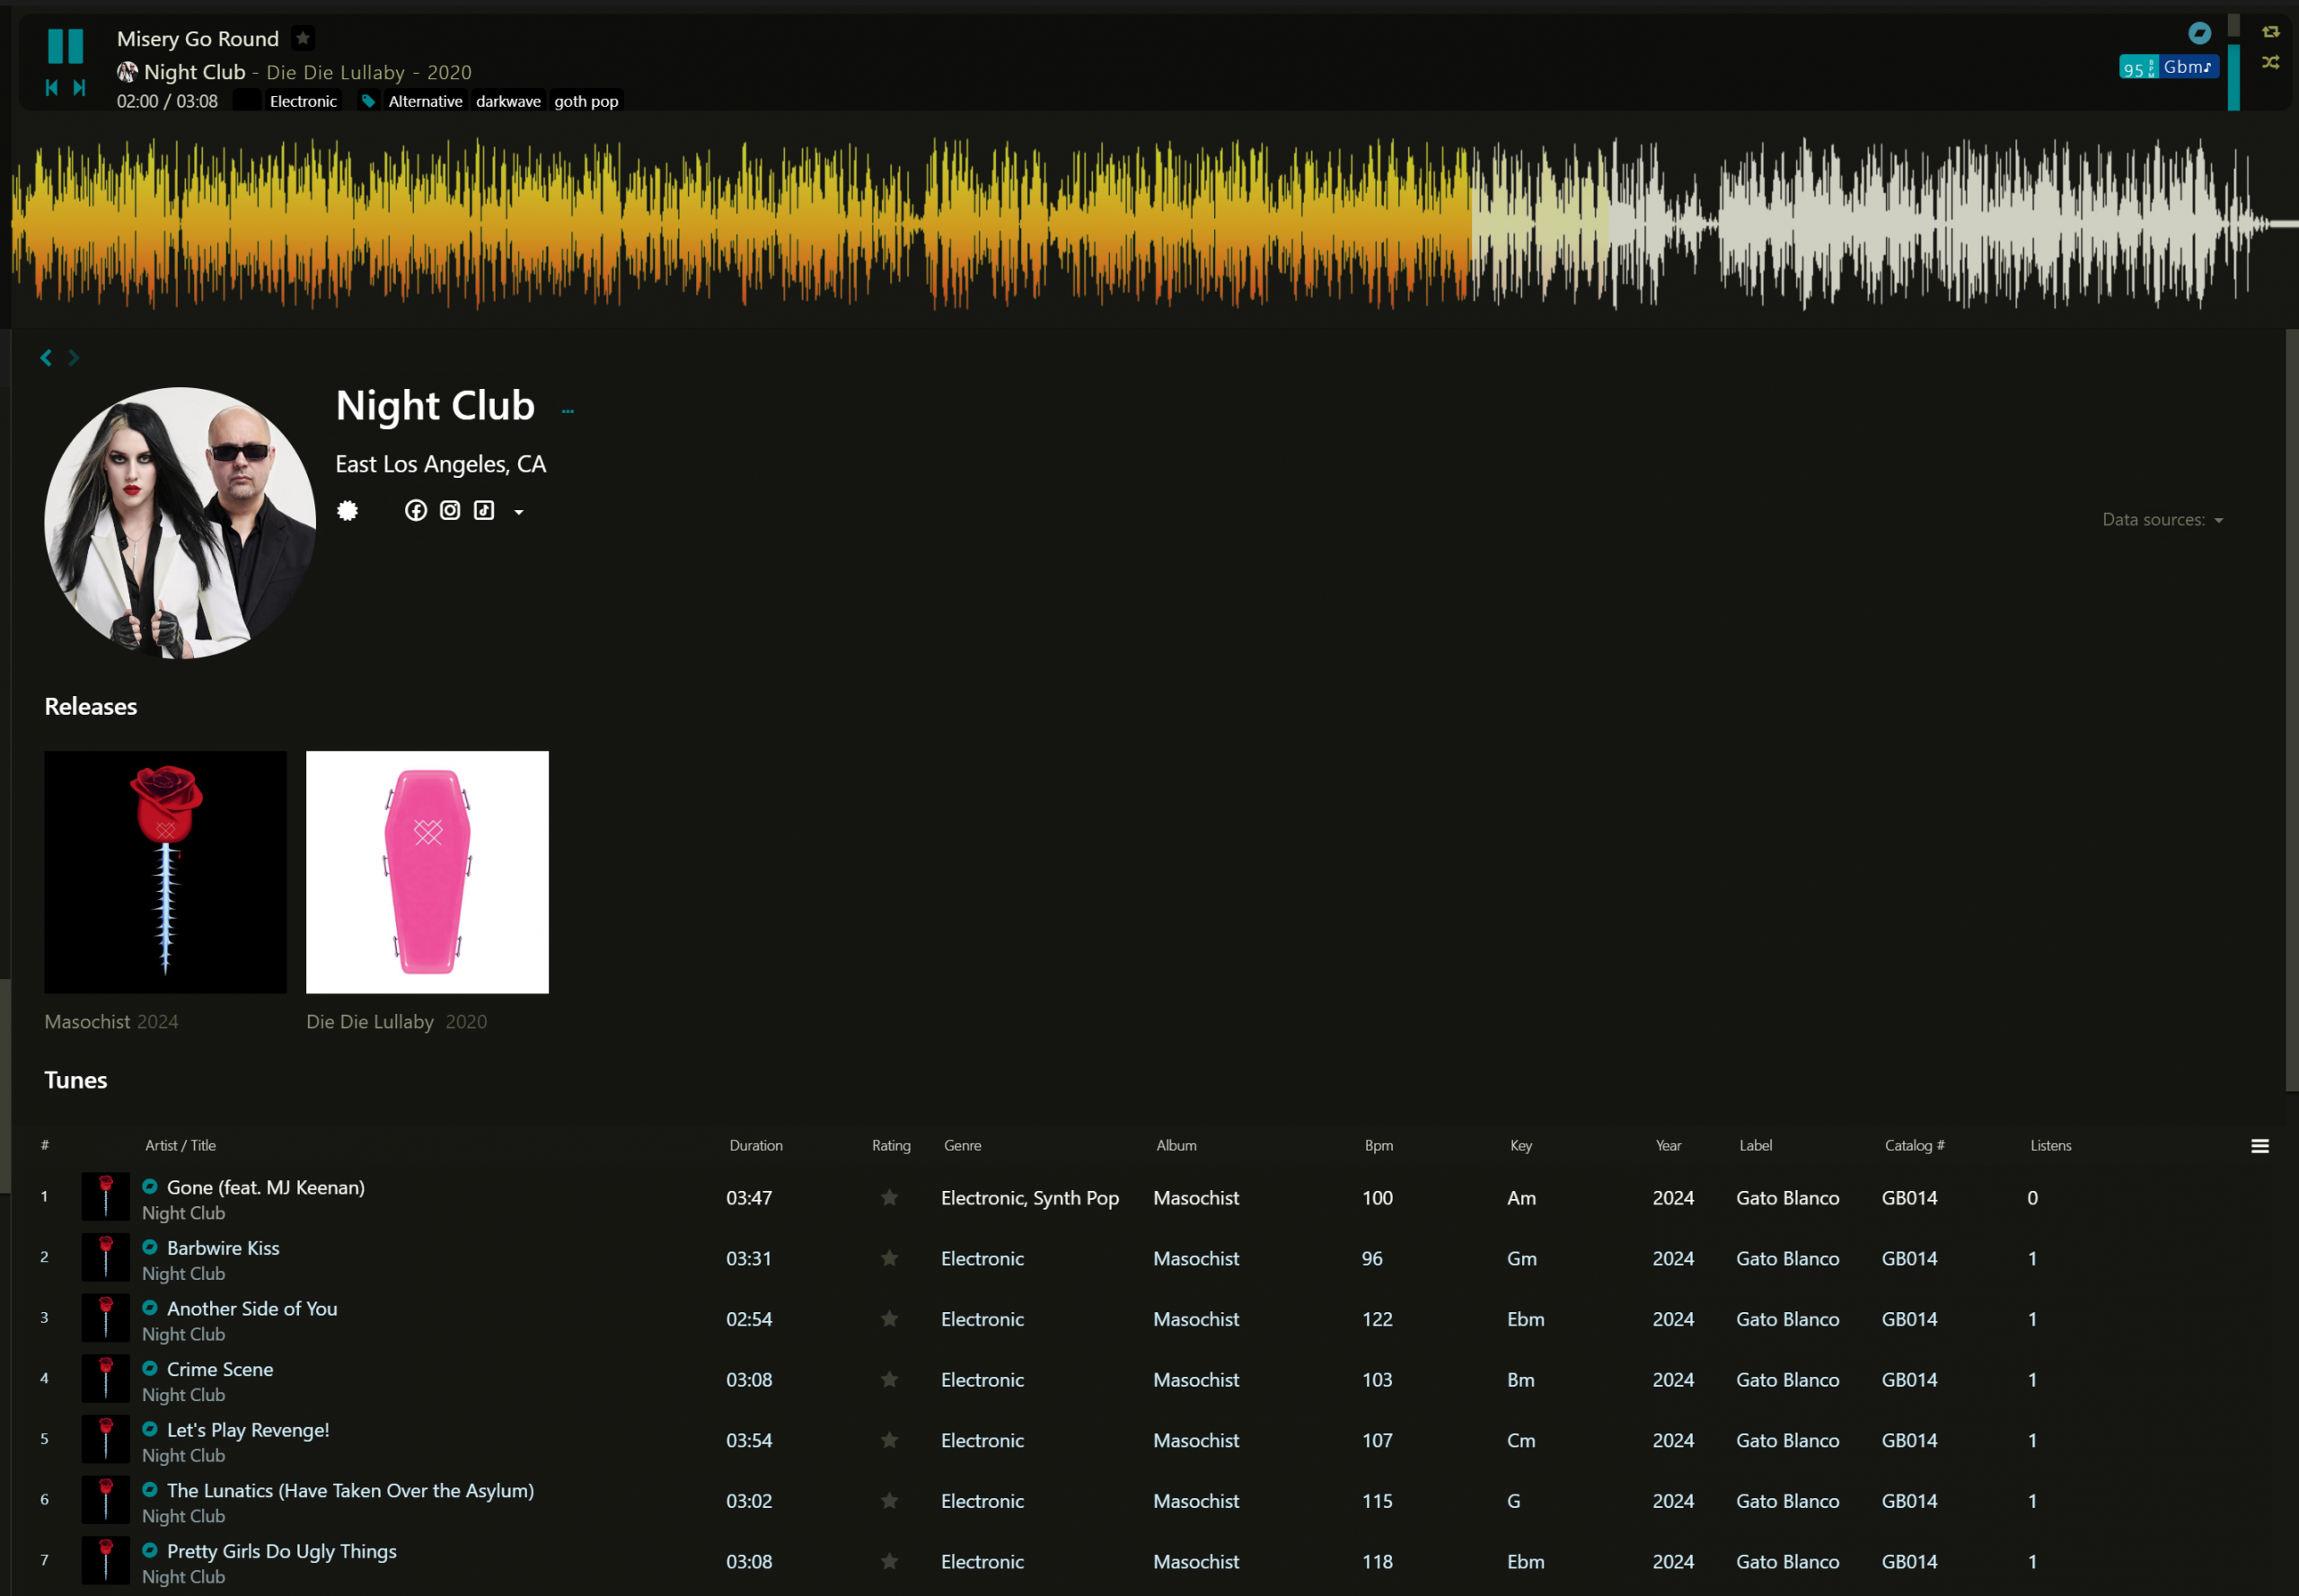
Task: Click the starburst badge icon under the location
Action: pyautogui.click(x=347, y=511)
